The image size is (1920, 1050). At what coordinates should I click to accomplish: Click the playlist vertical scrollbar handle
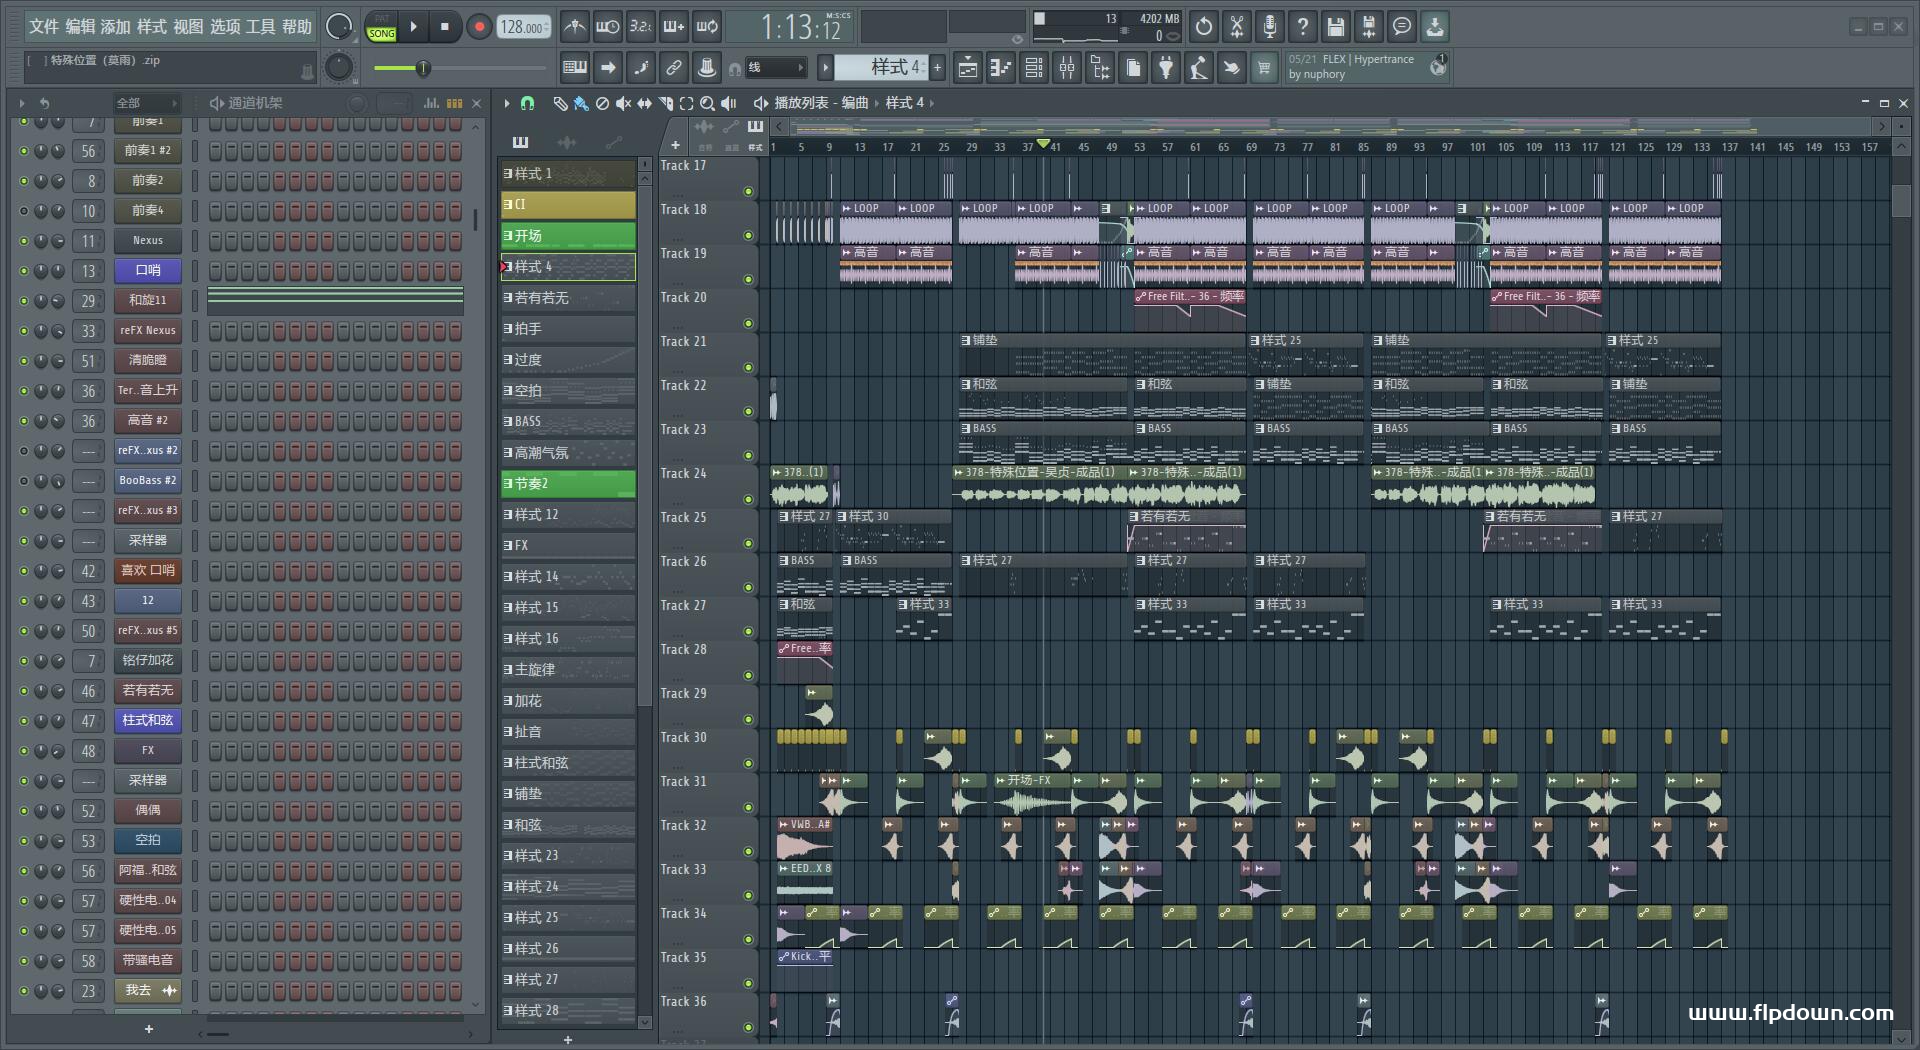(x=1901, y=201)
